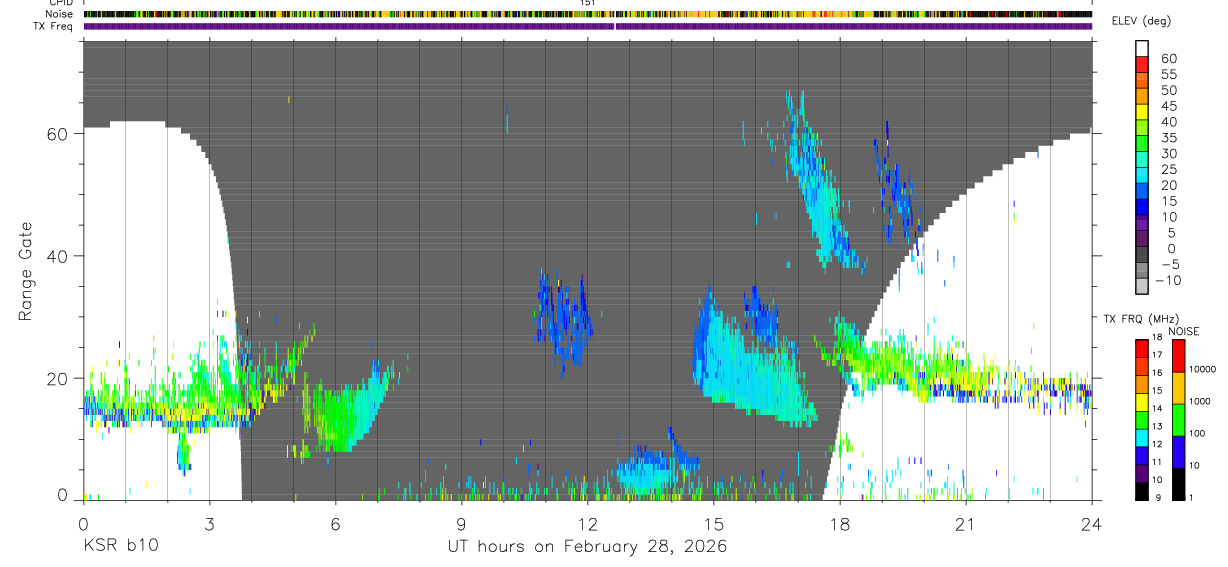The width and height of the screenshot is (1228, 567).
Task: Click UT hour axis tick "9"
Action: tap(461, 523)
